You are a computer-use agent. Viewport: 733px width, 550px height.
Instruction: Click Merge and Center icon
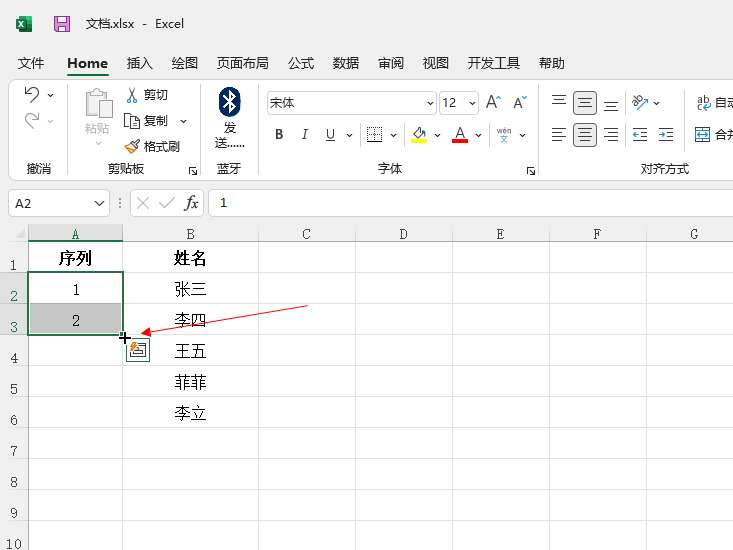click(702, 135)
